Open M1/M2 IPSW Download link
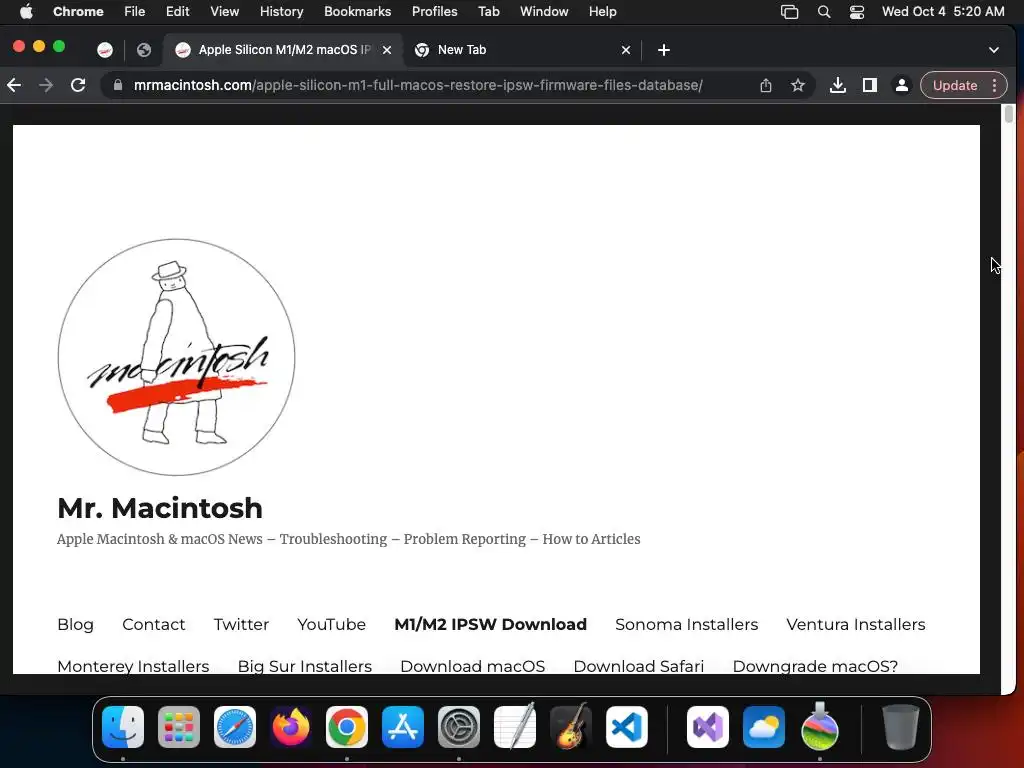The height and width of the screenshot is (768, 1024). click(490, 624)
